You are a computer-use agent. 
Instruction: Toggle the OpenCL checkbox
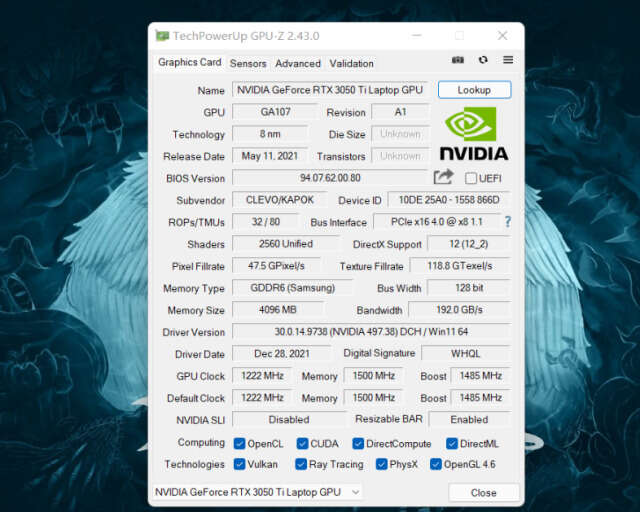click(x=239, y=443)
